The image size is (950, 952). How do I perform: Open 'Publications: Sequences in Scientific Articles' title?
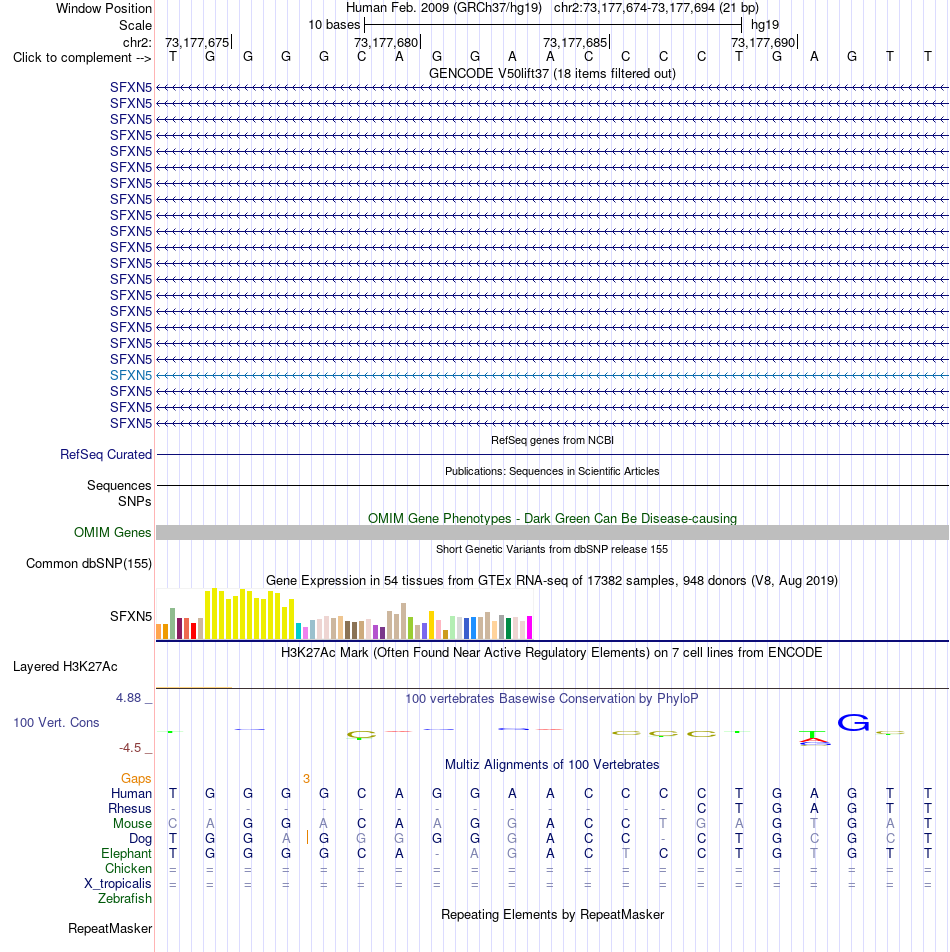tap(552, 471)
